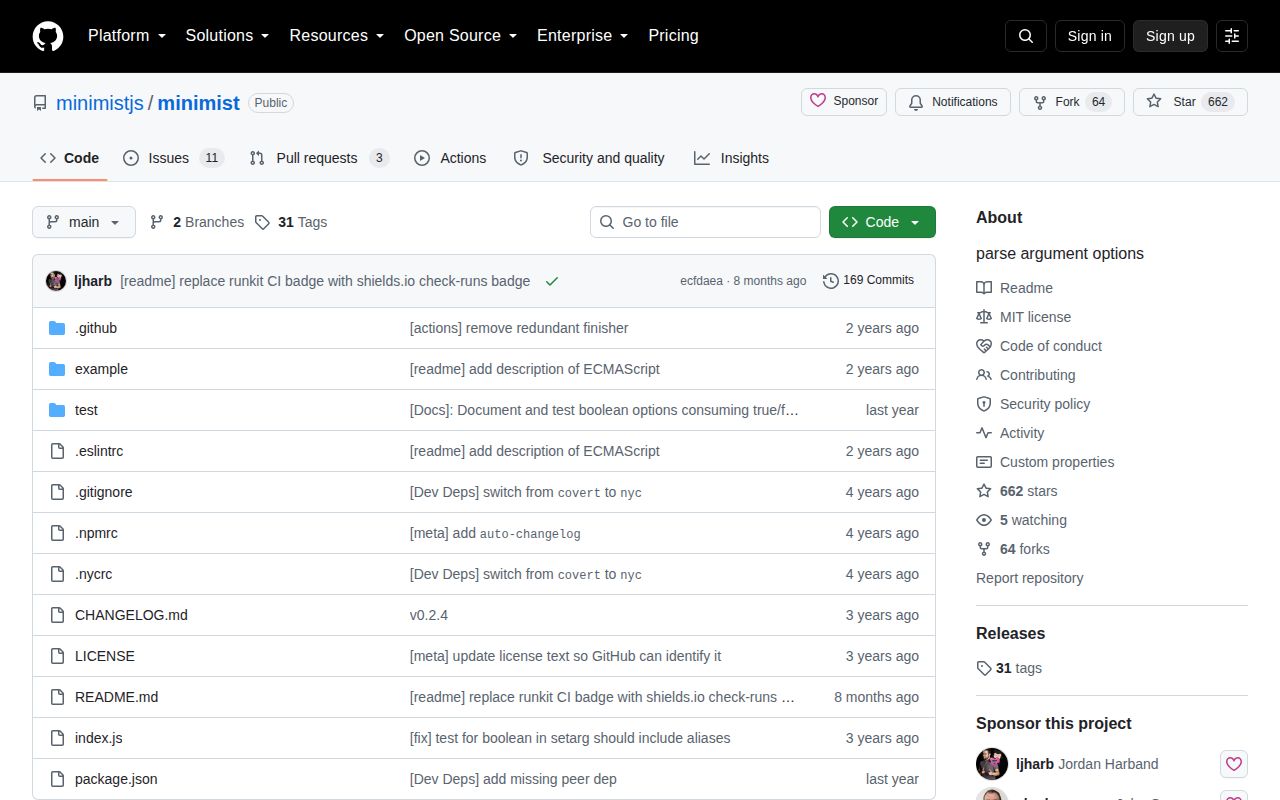View the 5 watching link
Screen dimensions: 1280x800
point(1021,520)
